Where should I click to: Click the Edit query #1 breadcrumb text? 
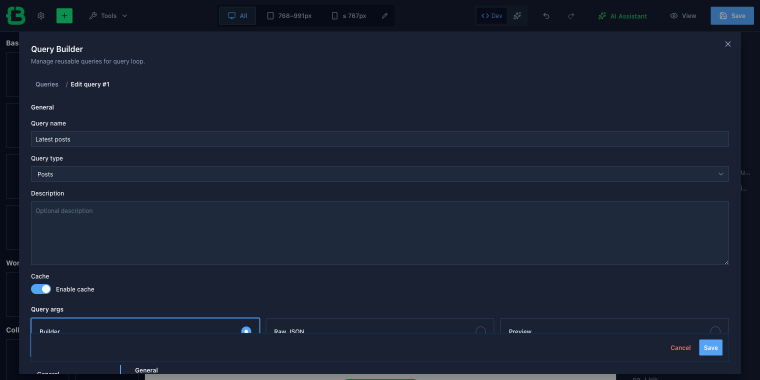[x=90, y=84]
